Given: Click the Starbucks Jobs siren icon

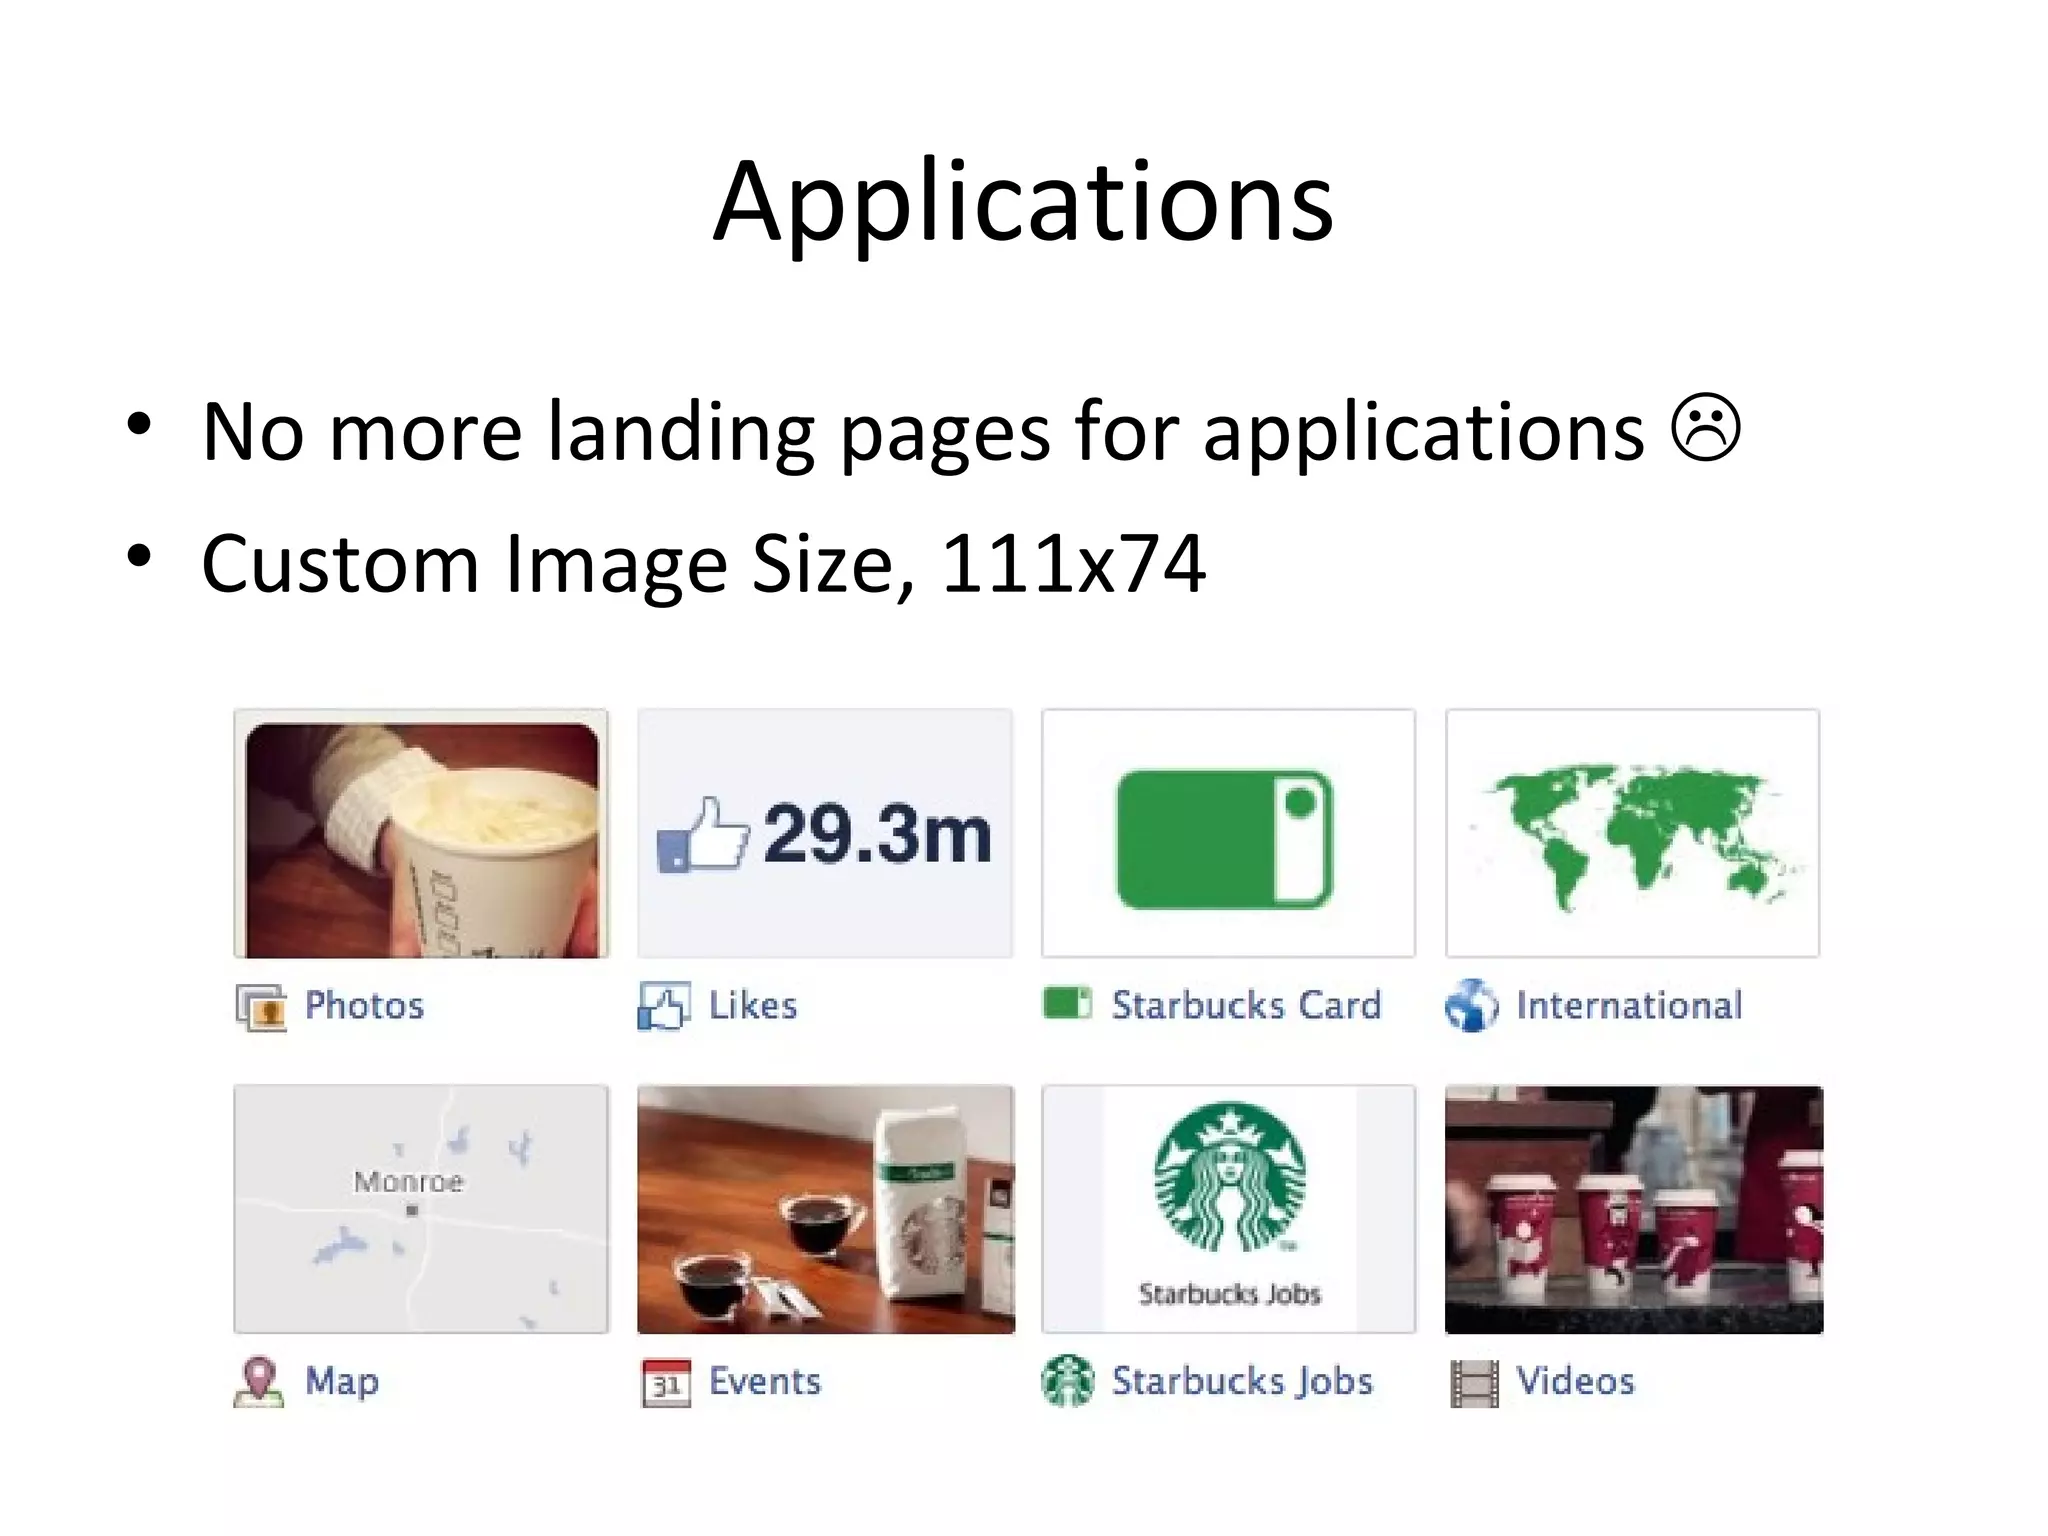Looking at the screenshot, I should click(x=1068, y=1381).
